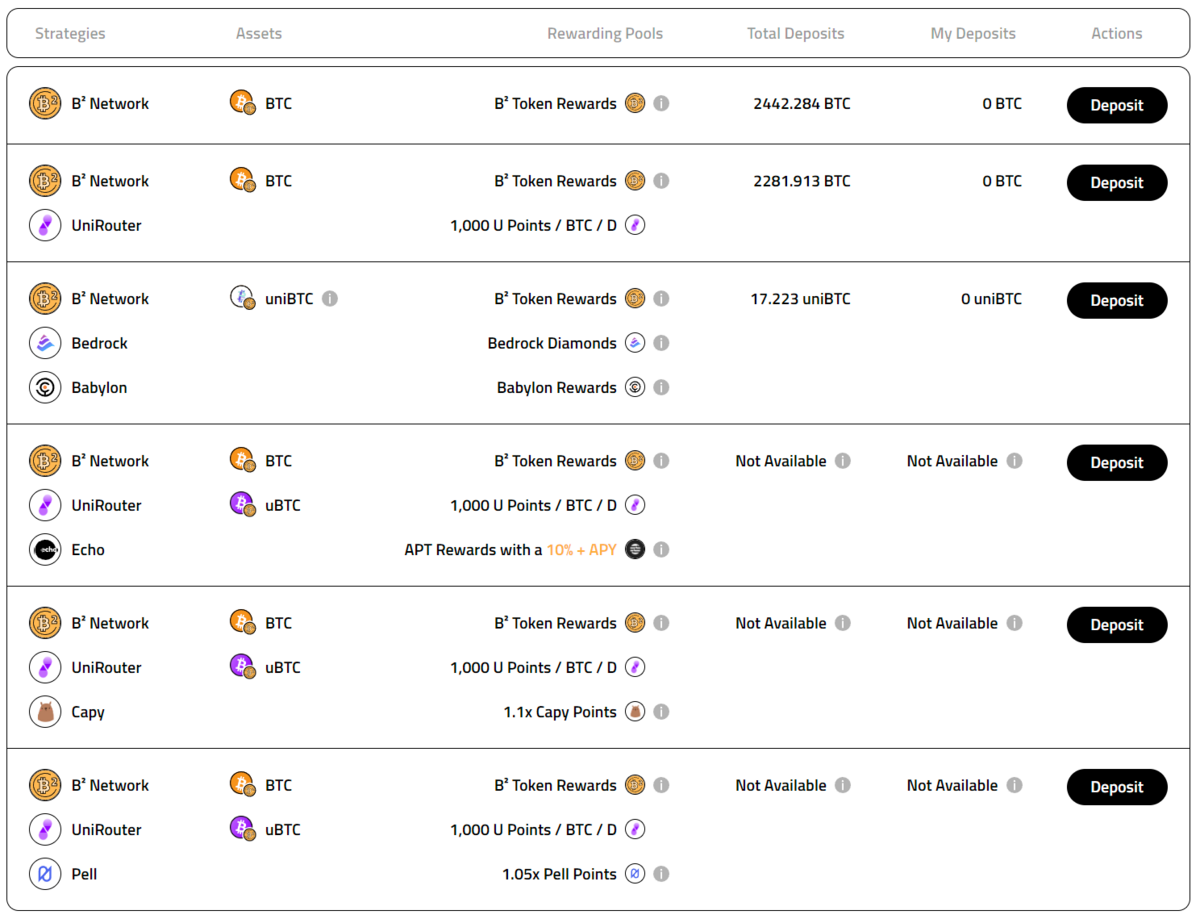Click the 10% + APY highlighted text

581,550
